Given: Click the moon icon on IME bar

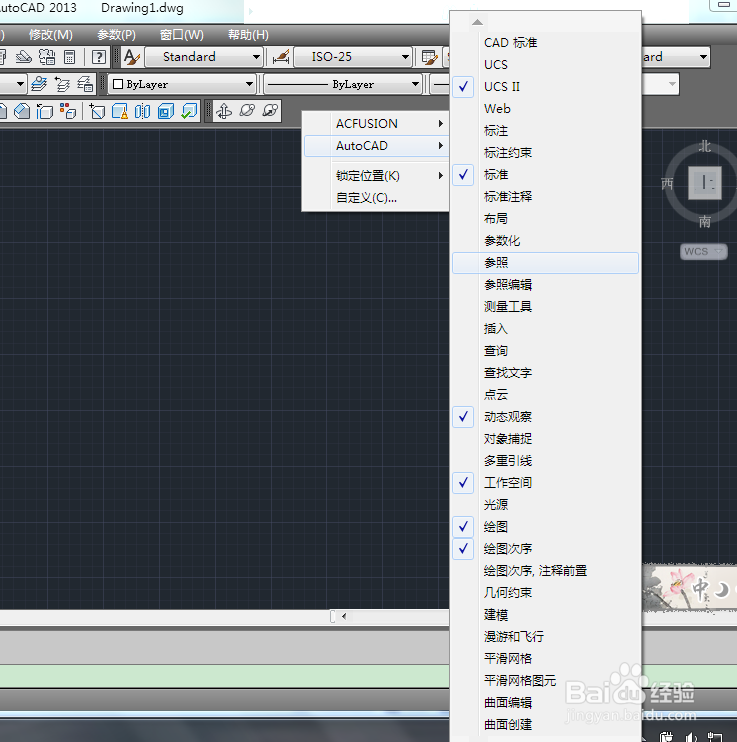Looking at the screenshot, I should [721, 590].
